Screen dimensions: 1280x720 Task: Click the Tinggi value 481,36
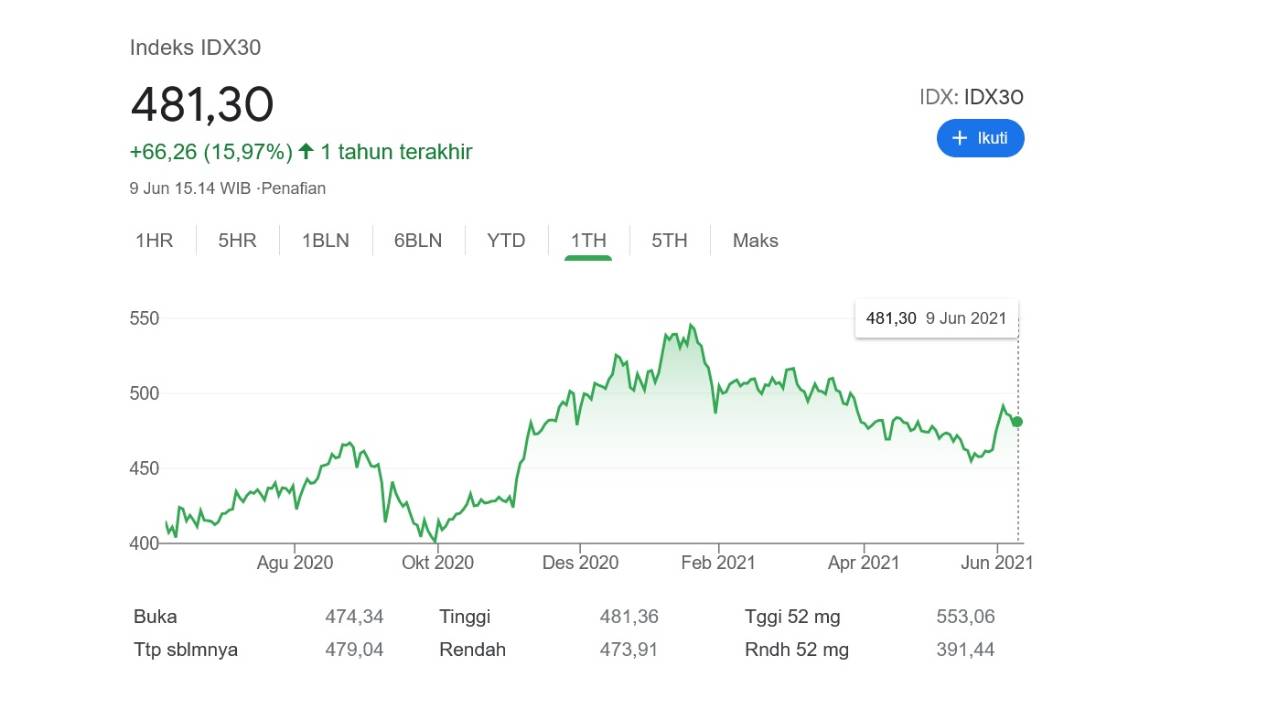[629, 617]
